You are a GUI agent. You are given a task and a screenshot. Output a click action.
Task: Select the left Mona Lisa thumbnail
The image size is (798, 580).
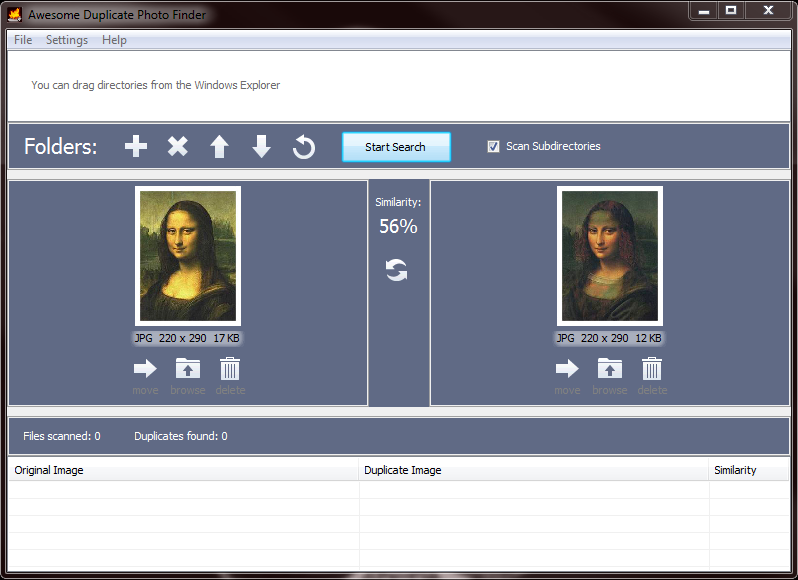tap(188, 256)
